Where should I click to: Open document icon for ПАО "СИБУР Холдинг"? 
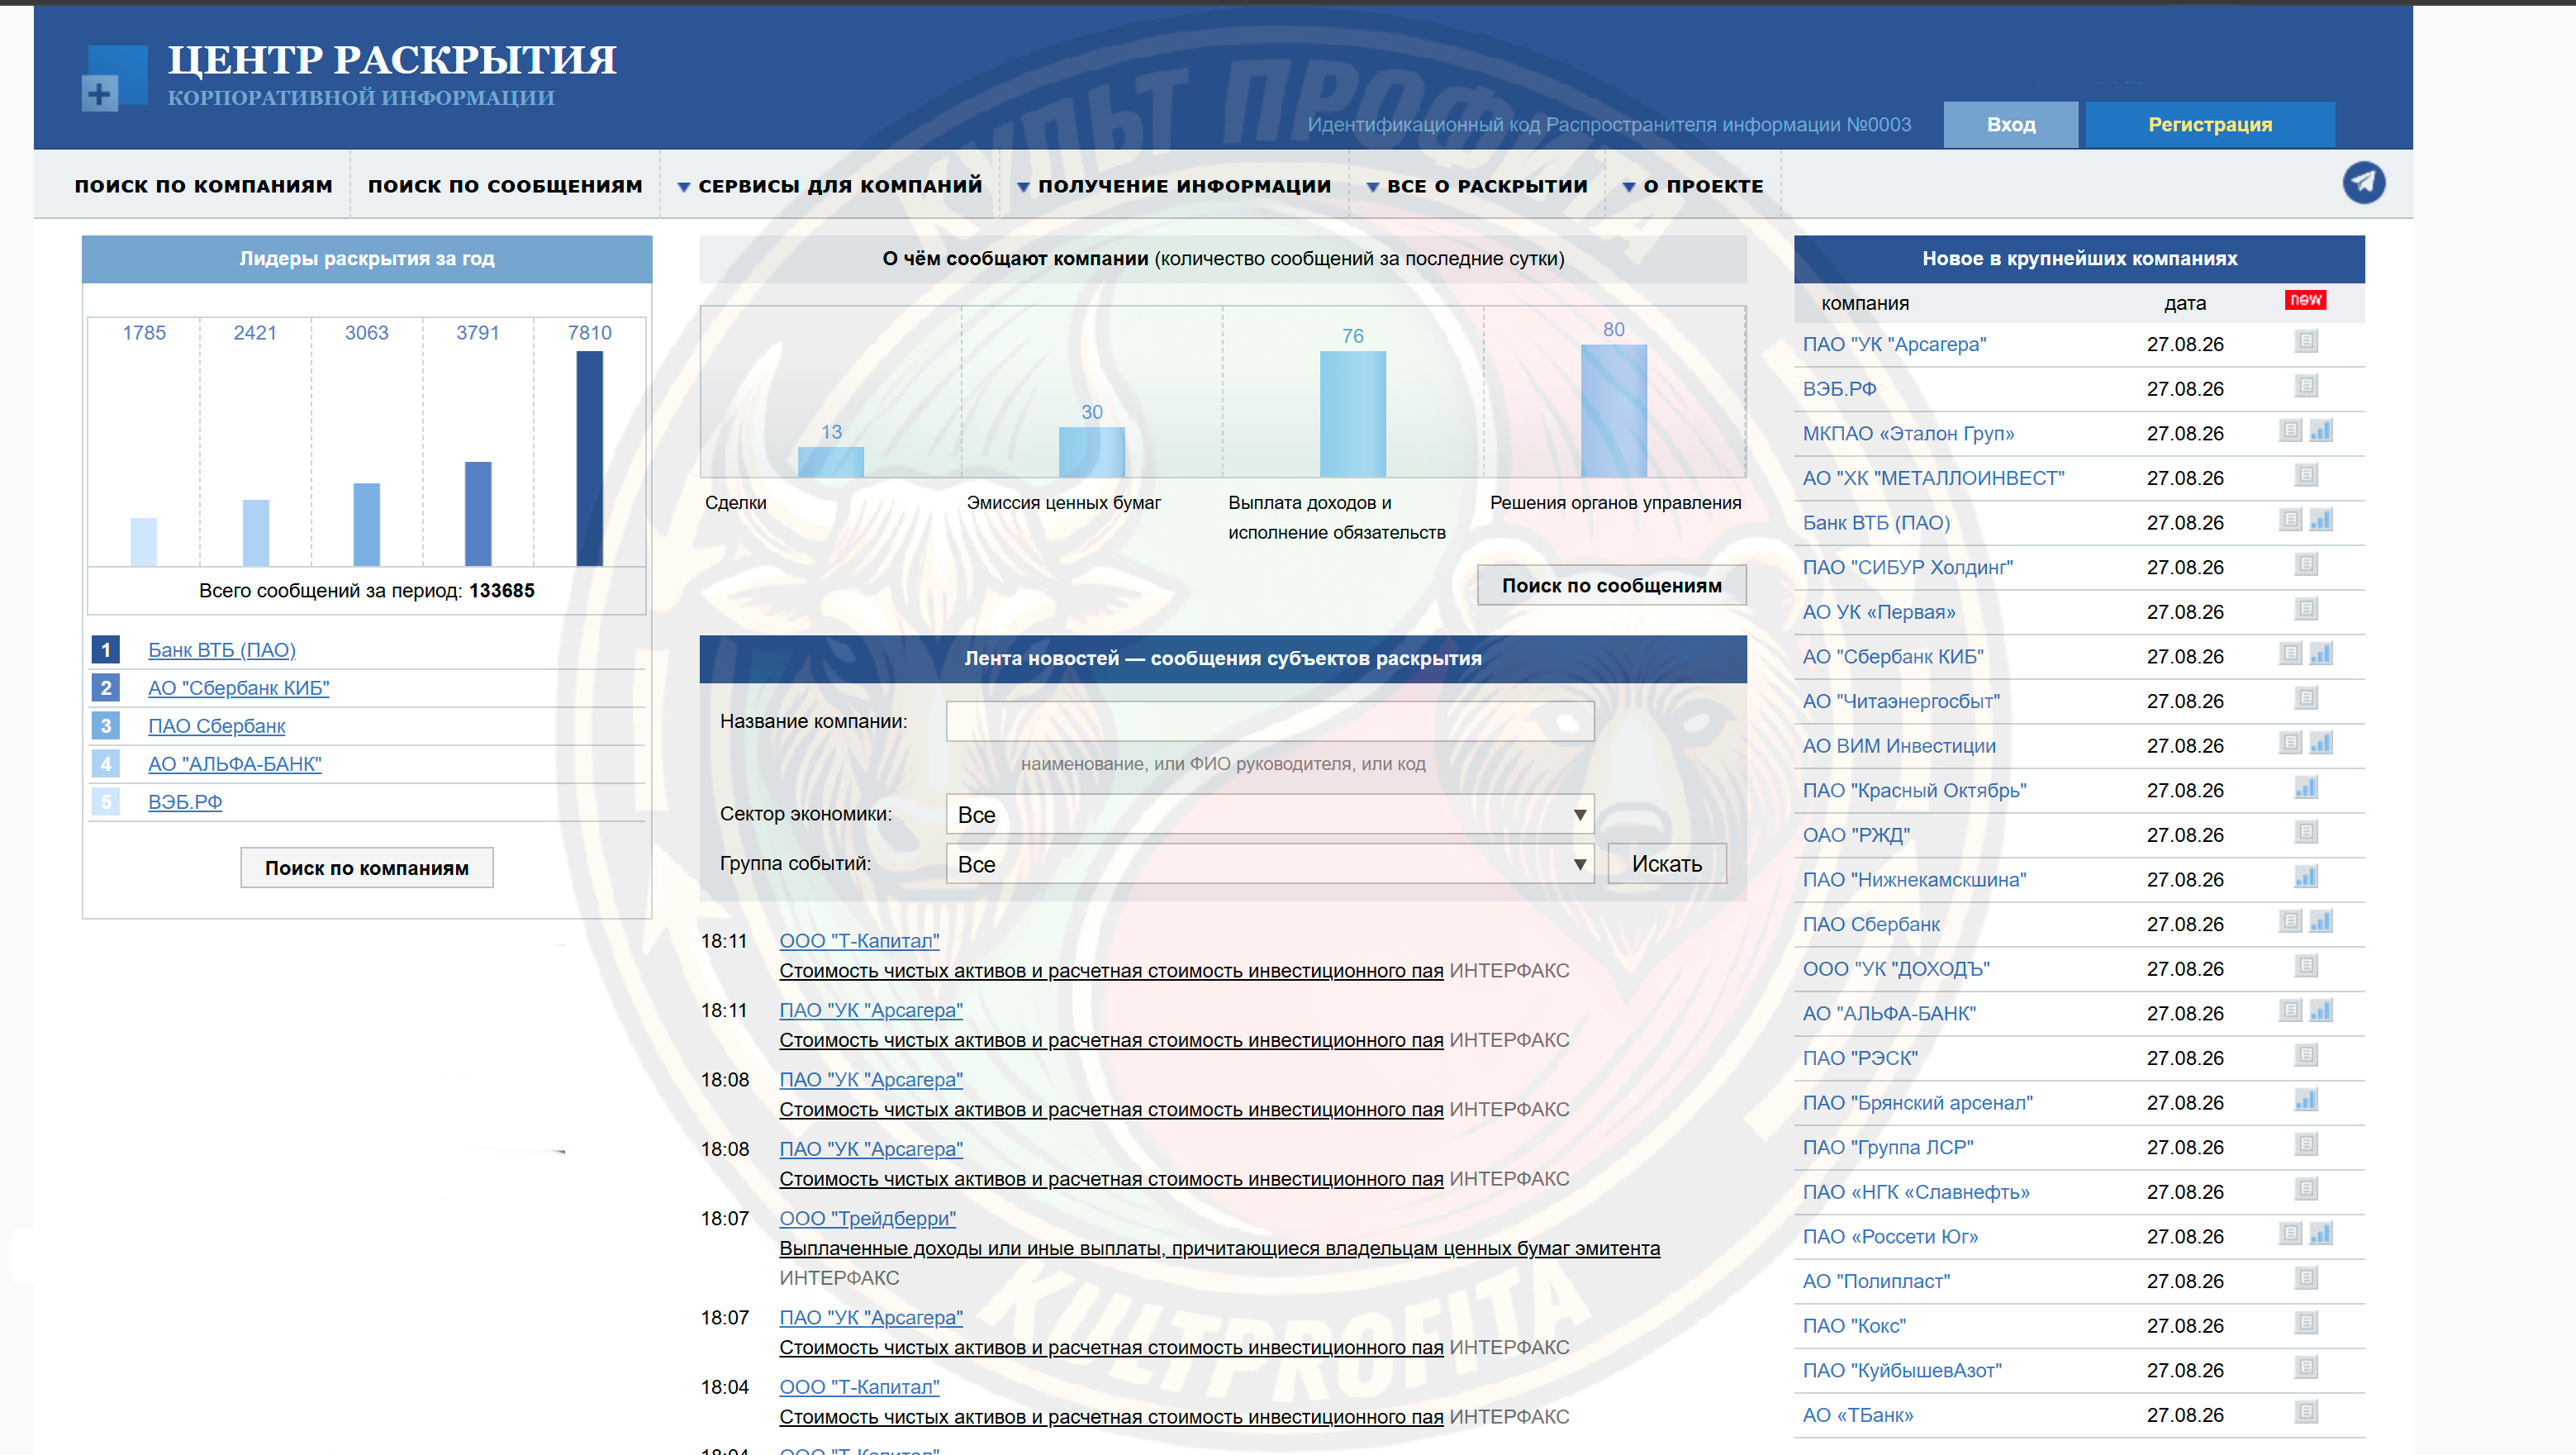[2305, 565]
